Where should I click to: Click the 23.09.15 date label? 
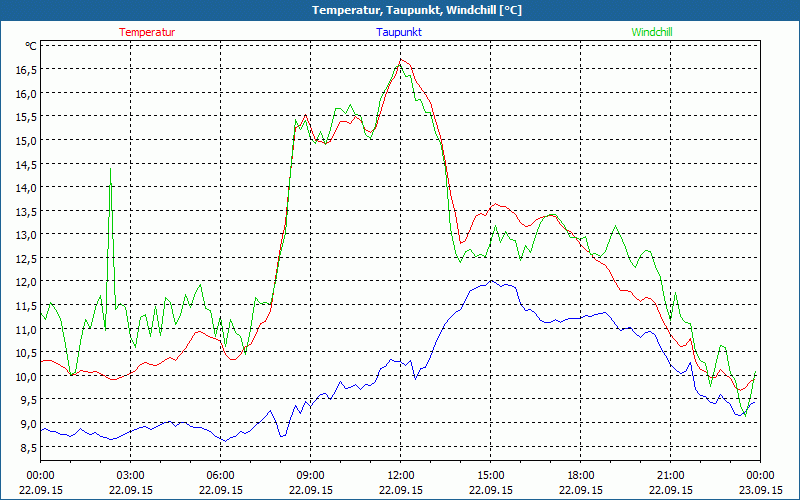[x=761, y=490]
